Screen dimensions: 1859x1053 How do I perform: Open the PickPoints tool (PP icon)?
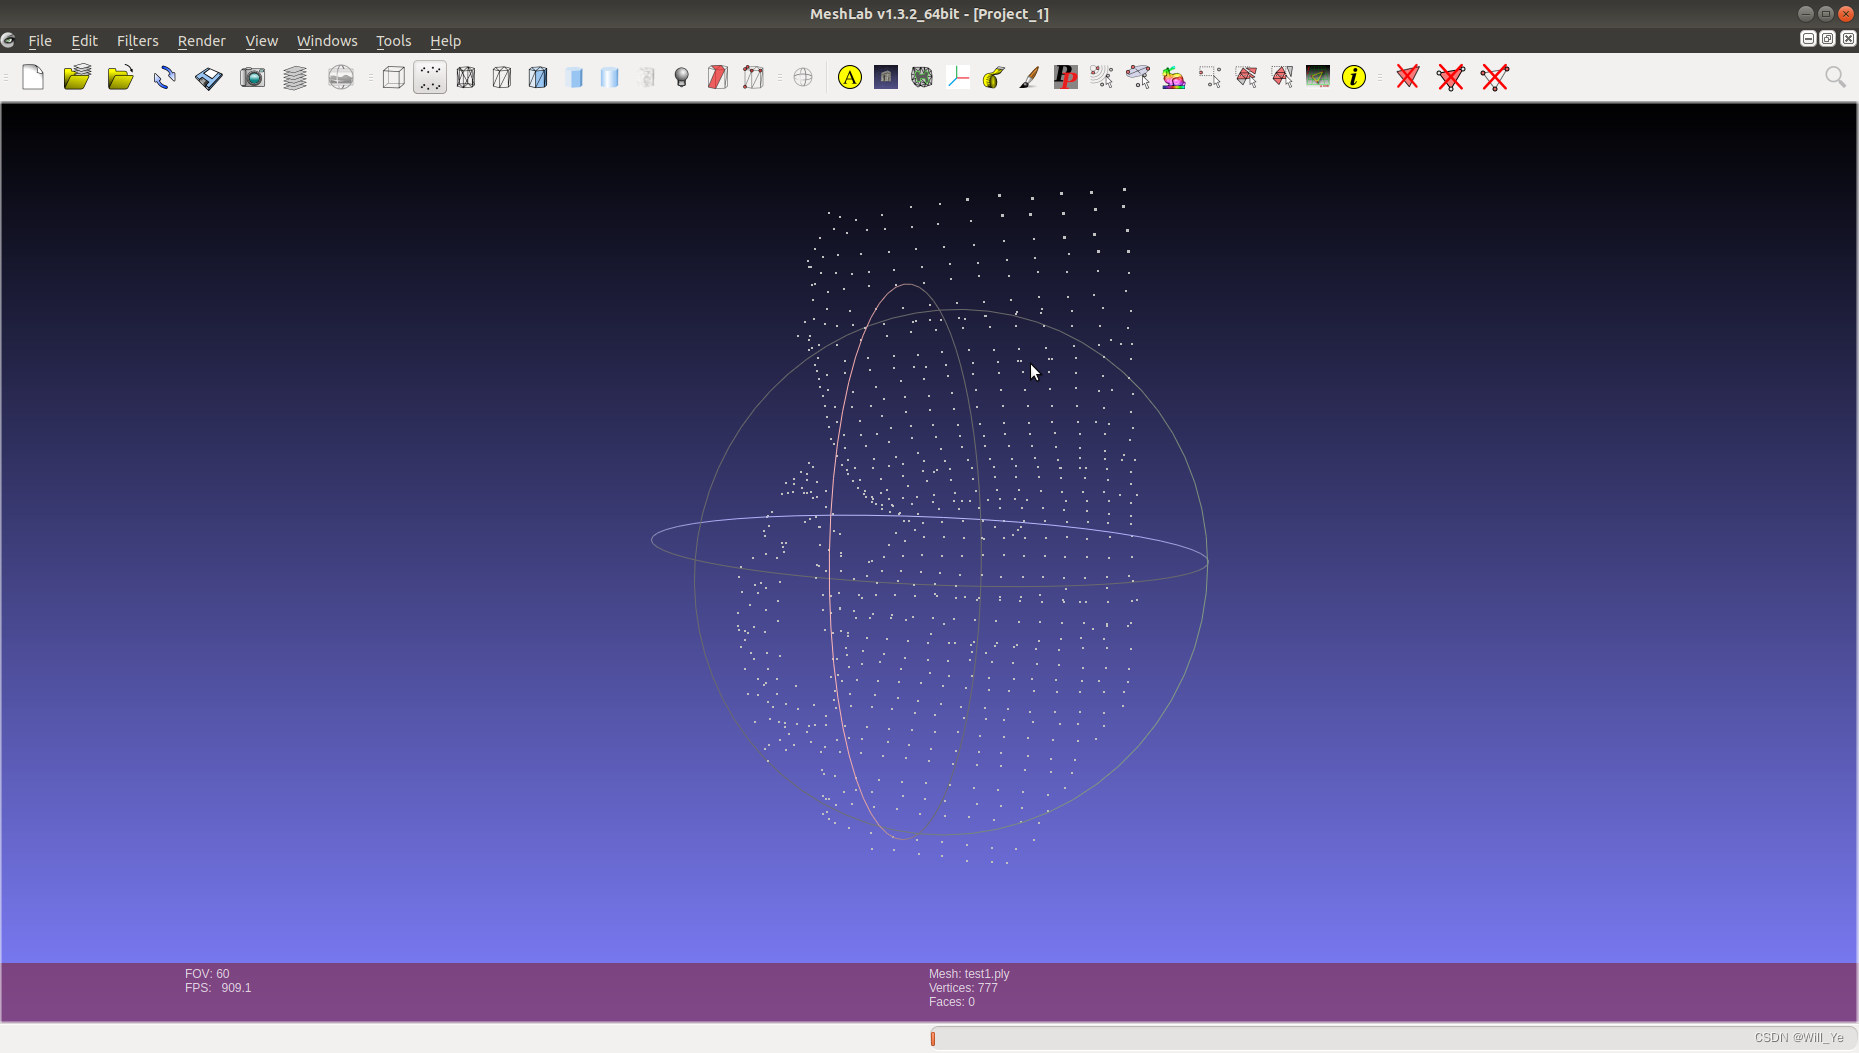click(x=1066, y=77)
